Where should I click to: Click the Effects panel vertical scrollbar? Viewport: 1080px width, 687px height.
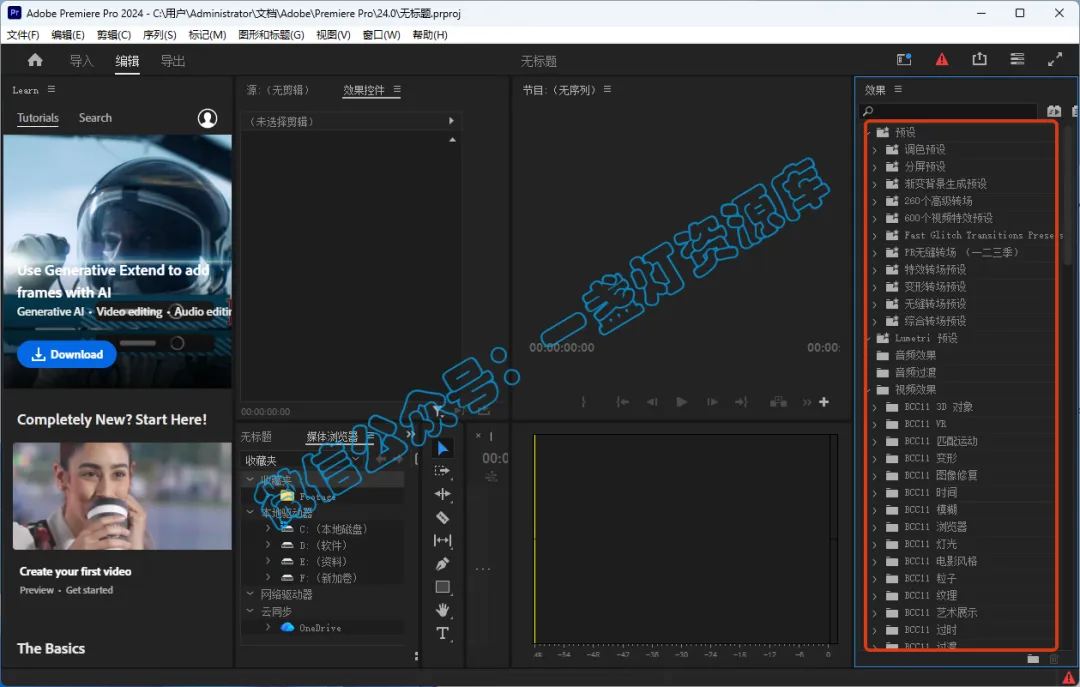pos(1068,194)
